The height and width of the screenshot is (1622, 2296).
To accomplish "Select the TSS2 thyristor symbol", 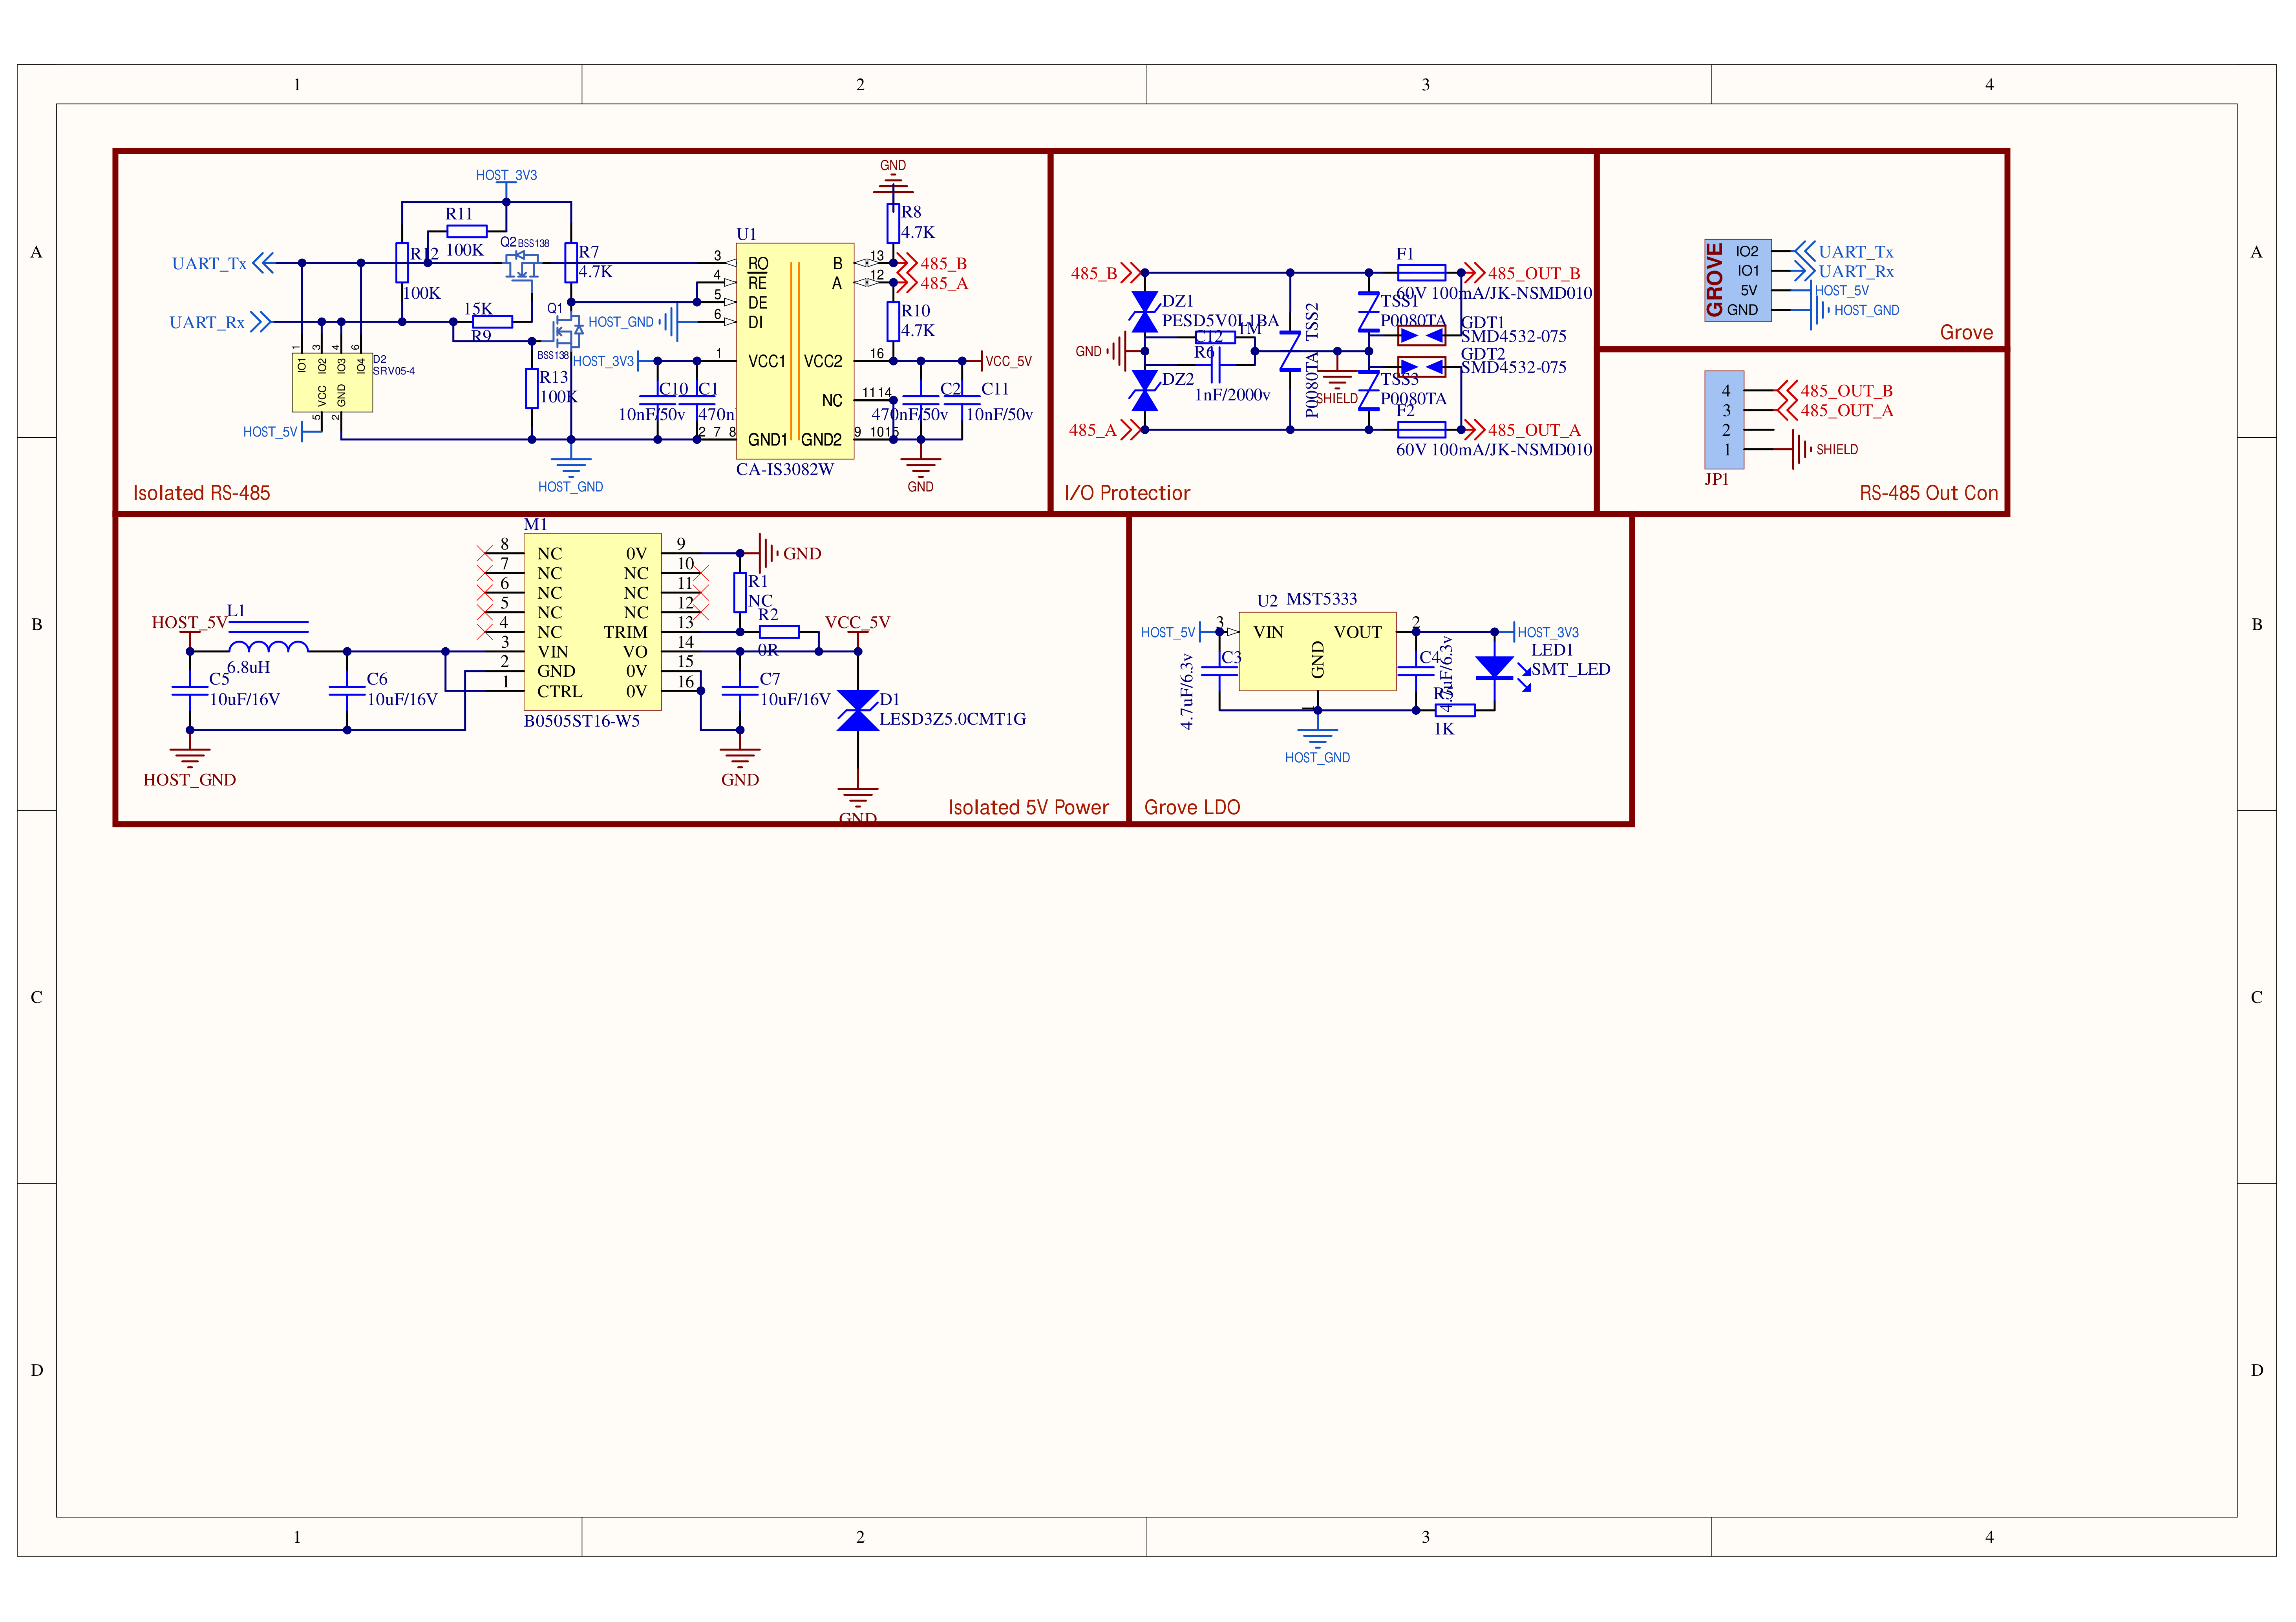I will [1290, 351].
